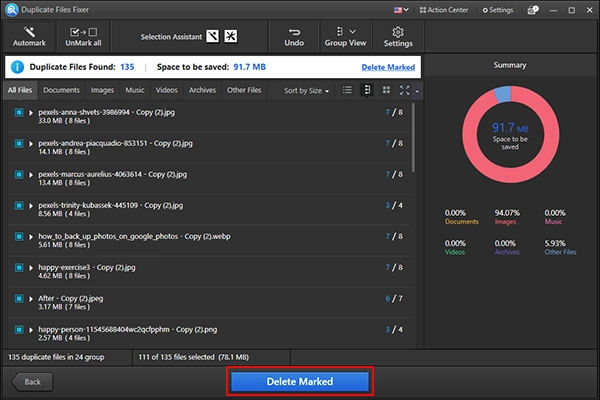
Task: Switch to detailed list view icon
Action: point(367,90)
